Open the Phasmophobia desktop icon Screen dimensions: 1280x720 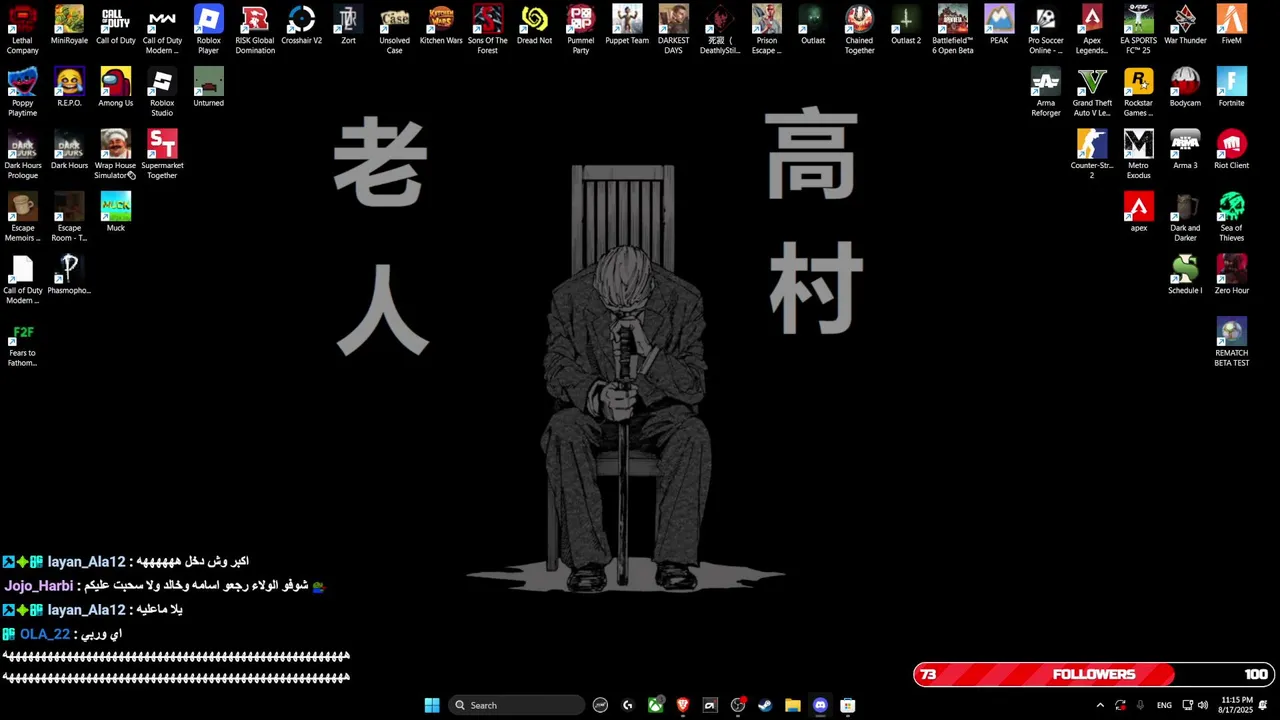tap(69, 275)
